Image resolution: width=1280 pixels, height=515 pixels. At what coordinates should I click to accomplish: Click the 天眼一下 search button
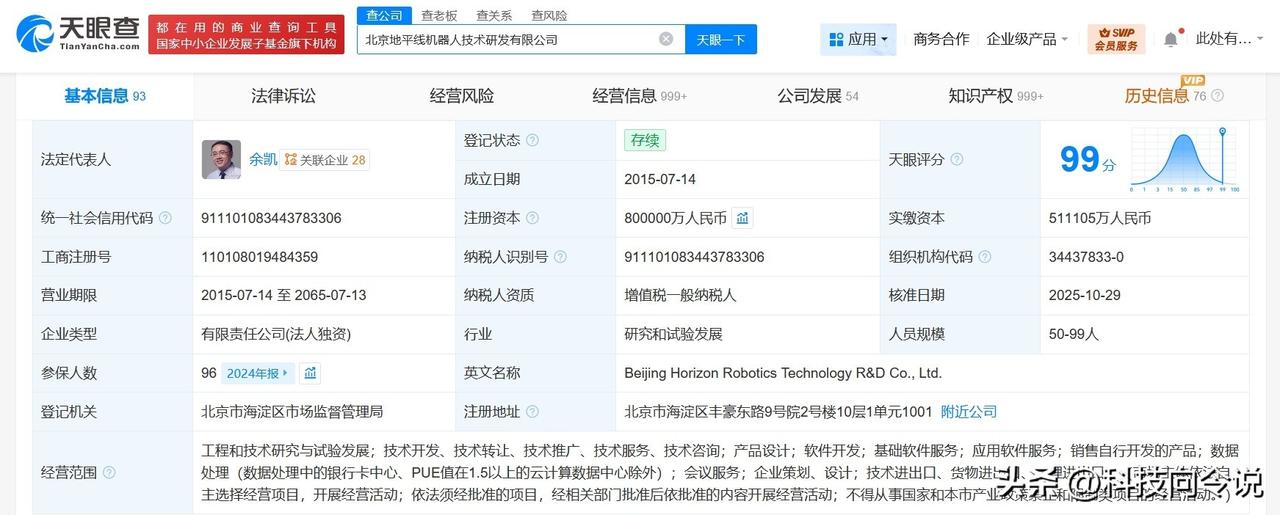[721, 39]
